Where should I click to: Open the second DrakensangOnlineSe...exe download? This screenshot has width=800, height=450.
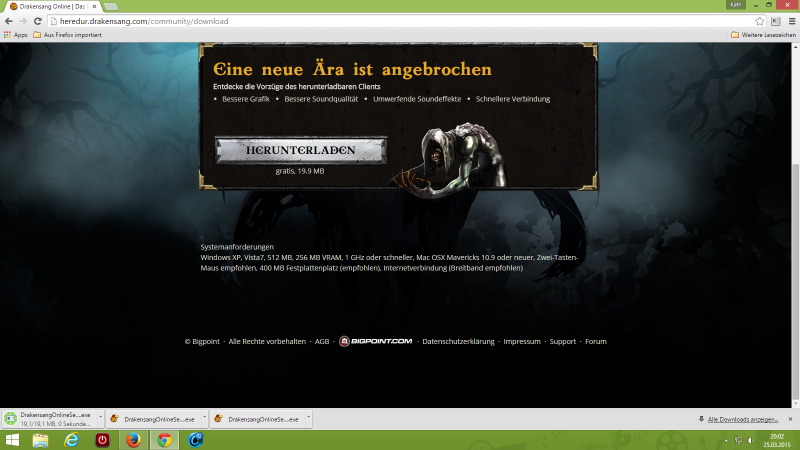pyautogui.click(x=153, y=419)
